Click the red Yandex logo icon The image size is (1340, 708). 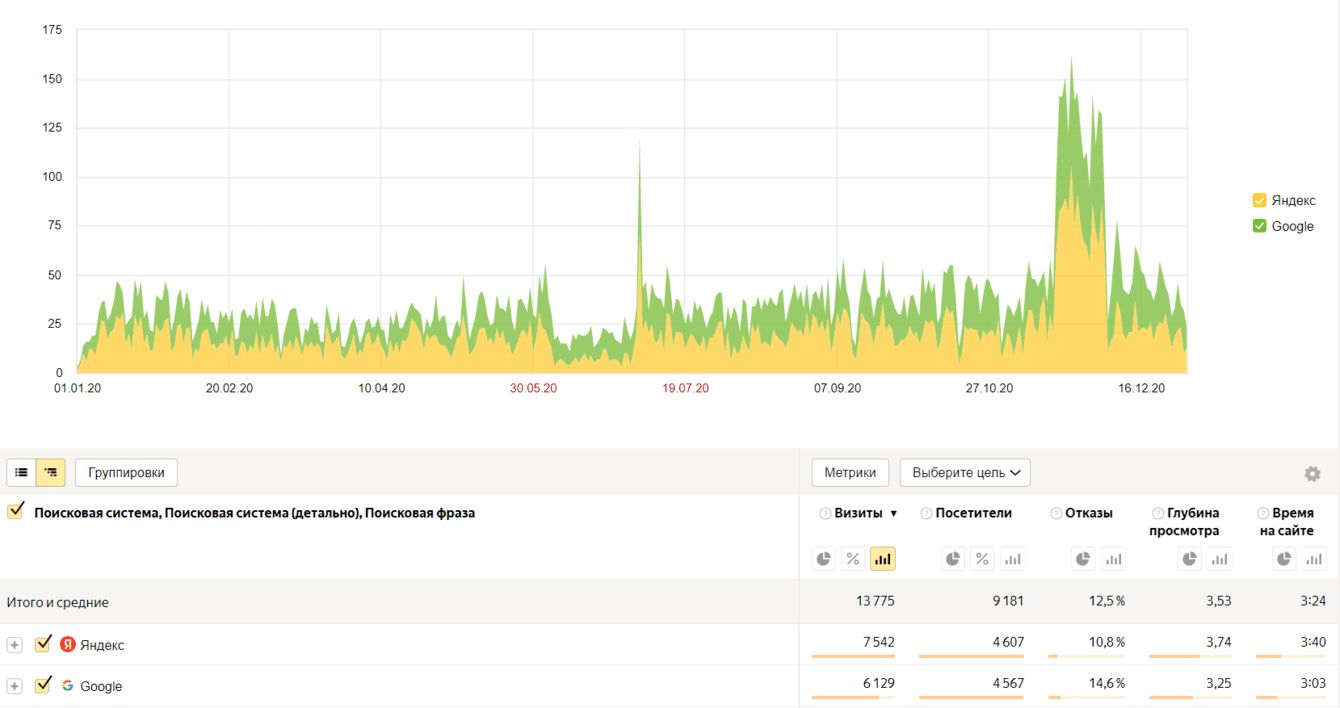point(68,644)
